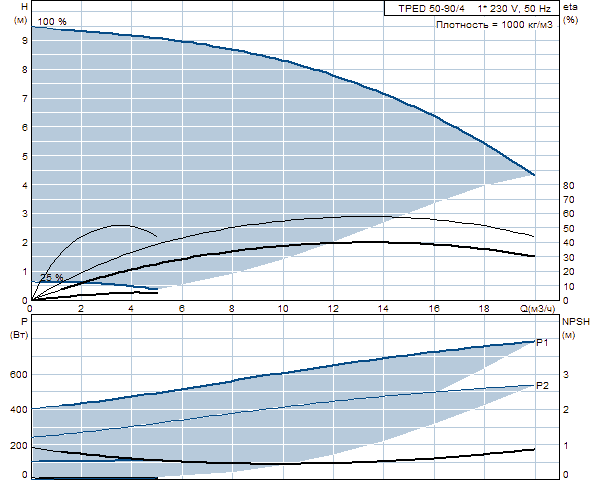Select the "P1" power curve label

(542, 343)
